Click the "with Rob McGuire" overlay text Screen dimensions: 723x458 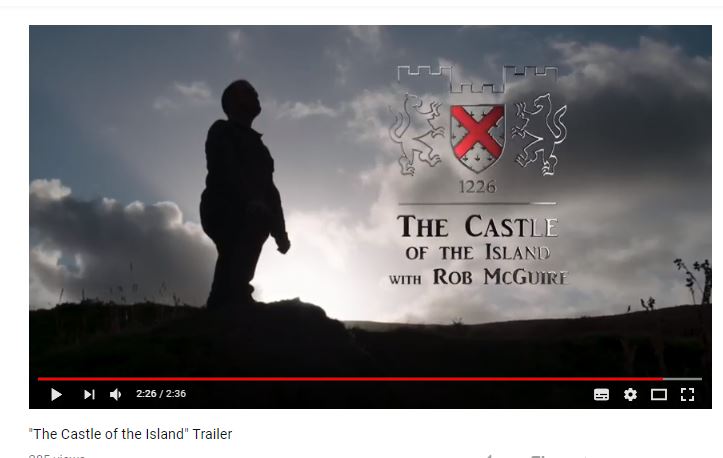tap(478, 277)
